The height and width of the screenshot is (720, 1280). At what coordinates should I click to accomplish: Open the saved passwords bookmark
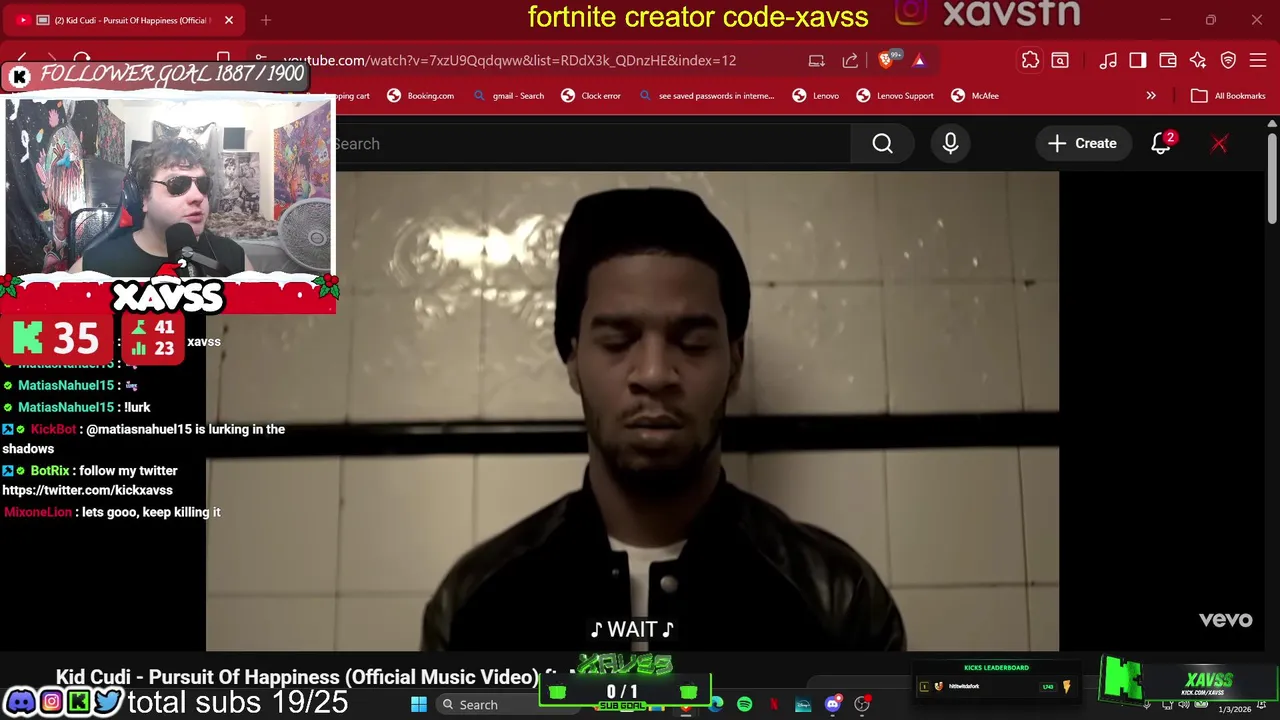click(705, 96)
